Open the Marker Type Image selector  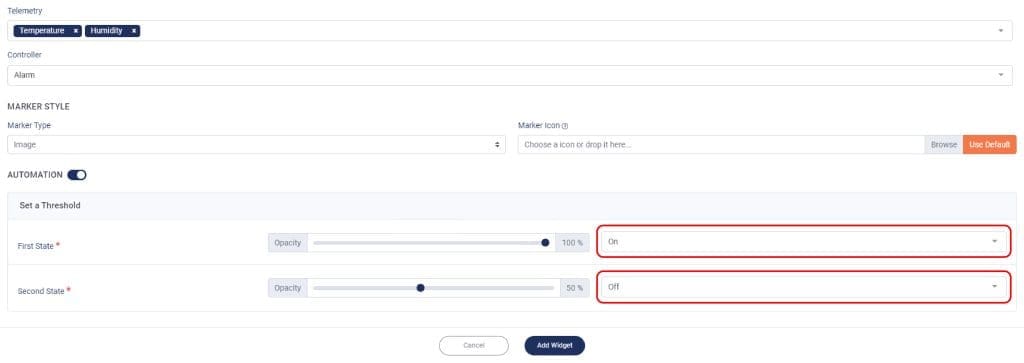[256, 145]
